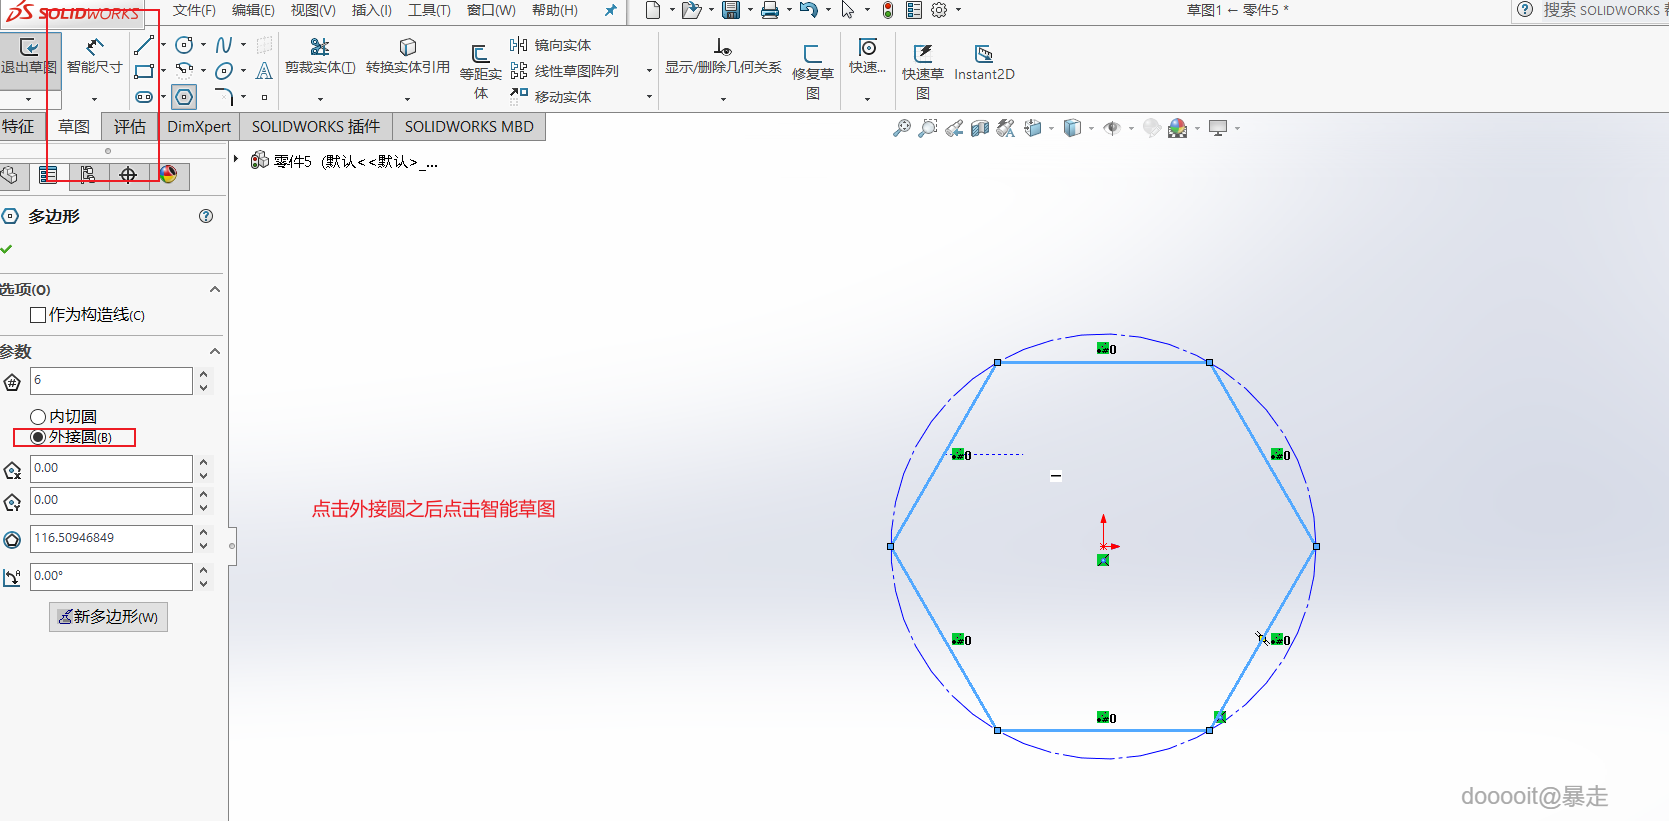Image resolution: width=1669 pixels, height=821 pixels.
Task: Open the Convert Entities dropdown arrow
Action: click(x=407, y=99)
